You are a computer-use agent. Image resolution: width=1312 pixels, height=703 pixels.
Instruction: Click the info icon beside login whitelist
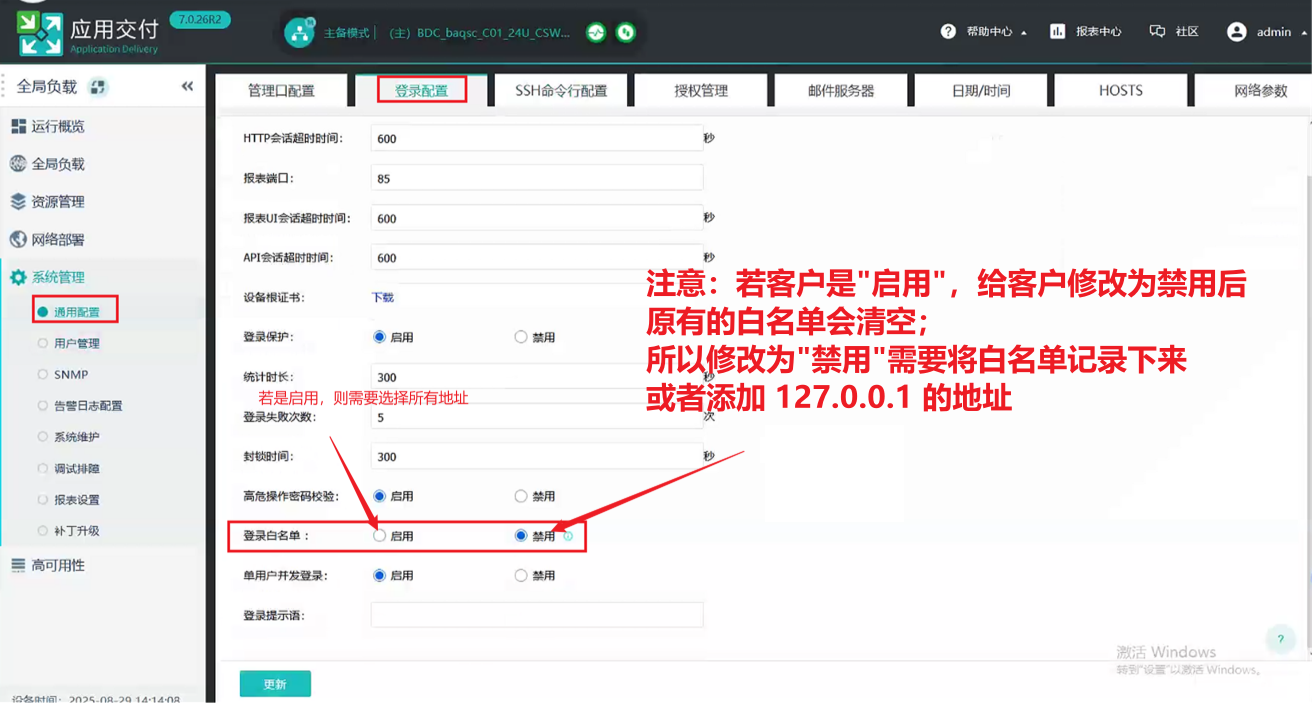[568, 536]
